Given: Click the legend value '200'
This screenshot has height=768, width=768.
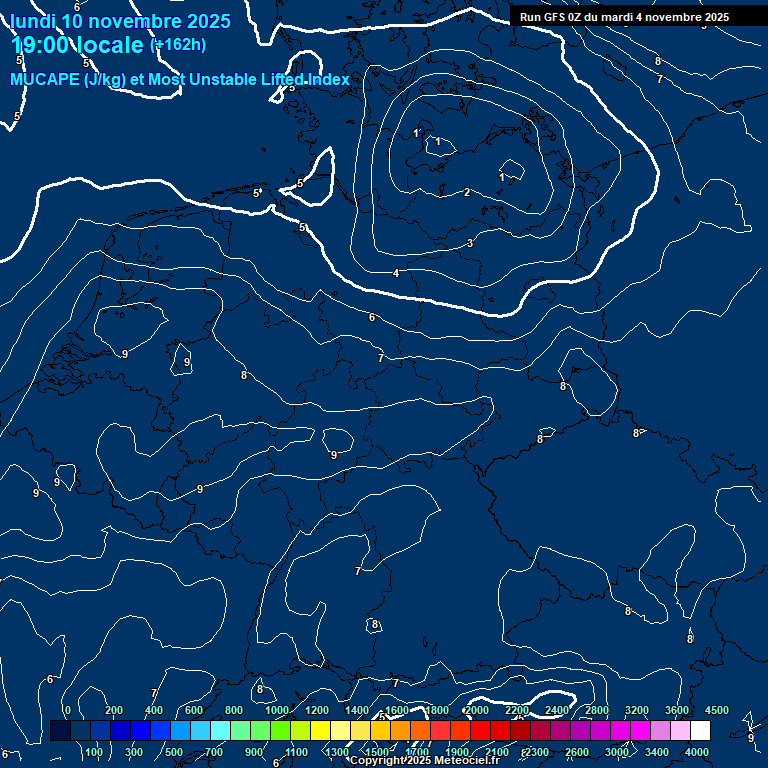Looking at the screenshot, I should coord(114,710).
